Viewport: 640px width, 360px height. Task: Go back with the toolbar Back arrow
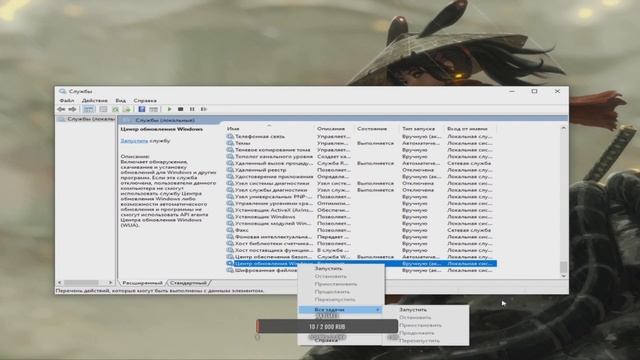point(61,109)
